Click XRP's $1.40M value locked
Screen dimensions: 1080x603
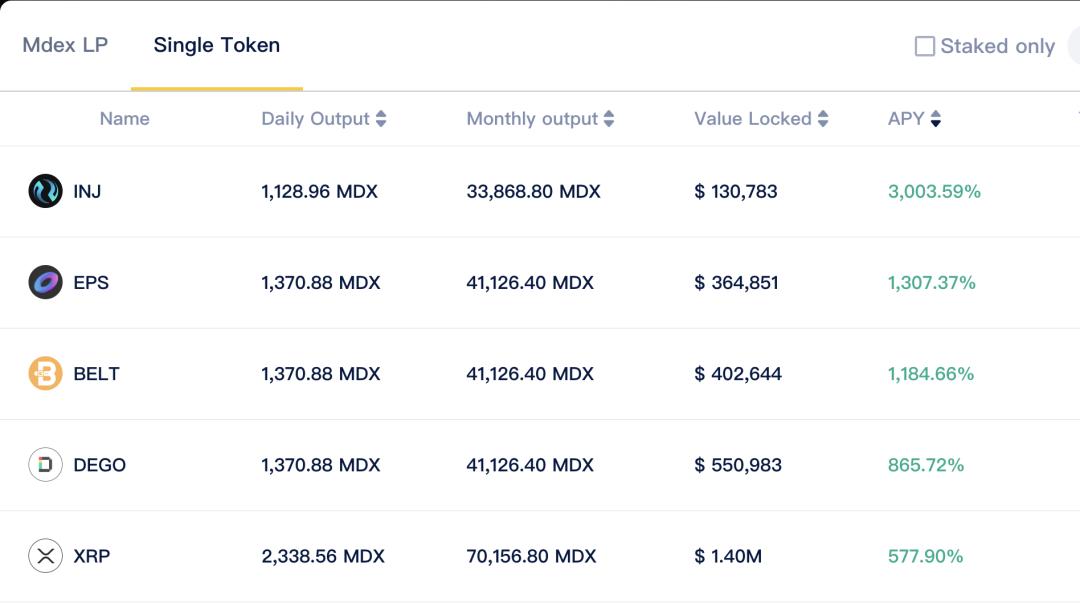tap(728, 556)
